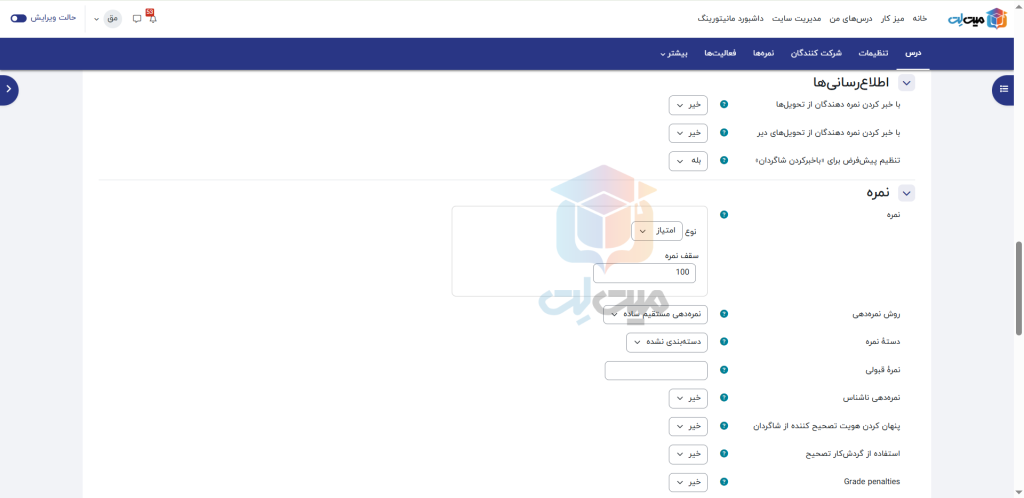Go to میز کار in top navigation
1024x498 pixels.
tap(891, 18)
